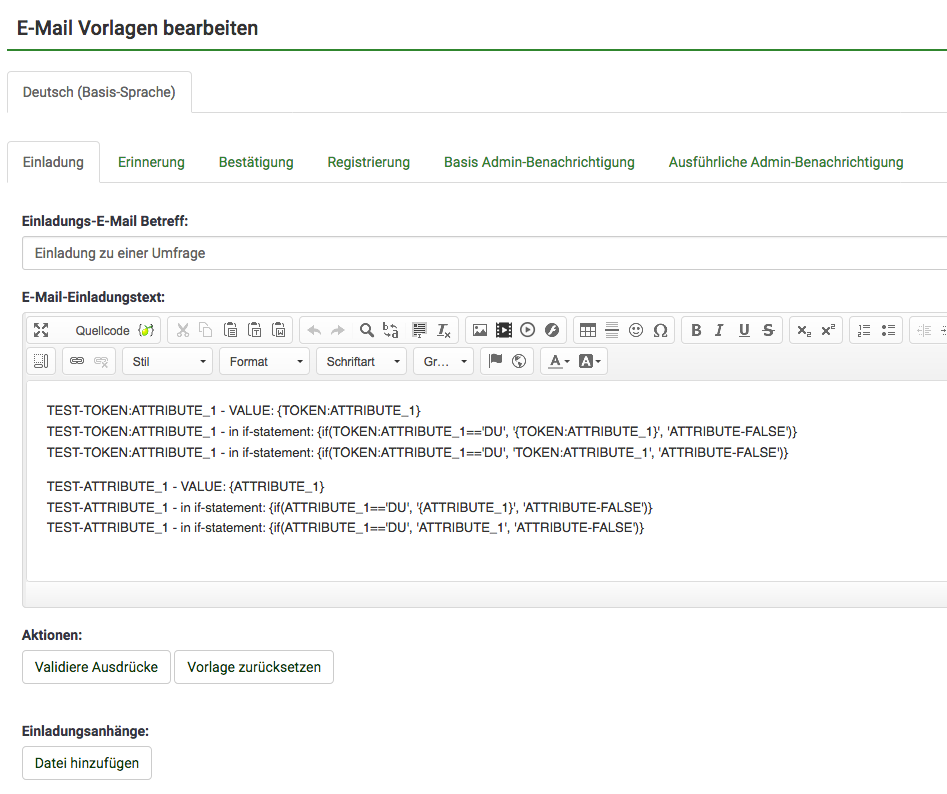Switch to the Erinnerung tab
The image size is (947, 794).
click(151, 162)
